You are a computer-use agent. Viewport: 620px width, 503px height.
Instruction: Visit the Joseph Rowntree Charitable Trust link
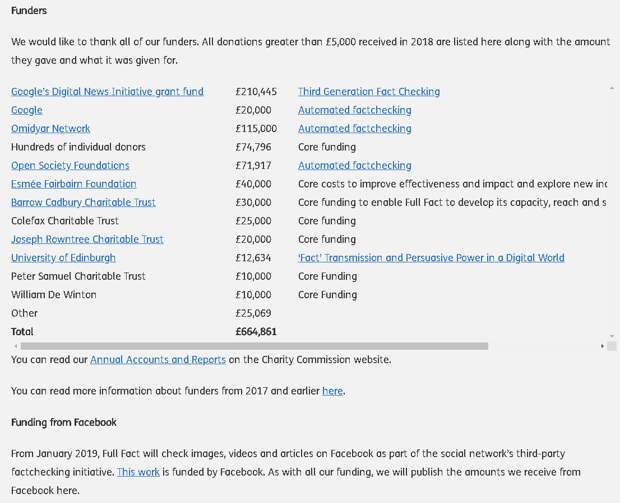(x=87, y=240)
